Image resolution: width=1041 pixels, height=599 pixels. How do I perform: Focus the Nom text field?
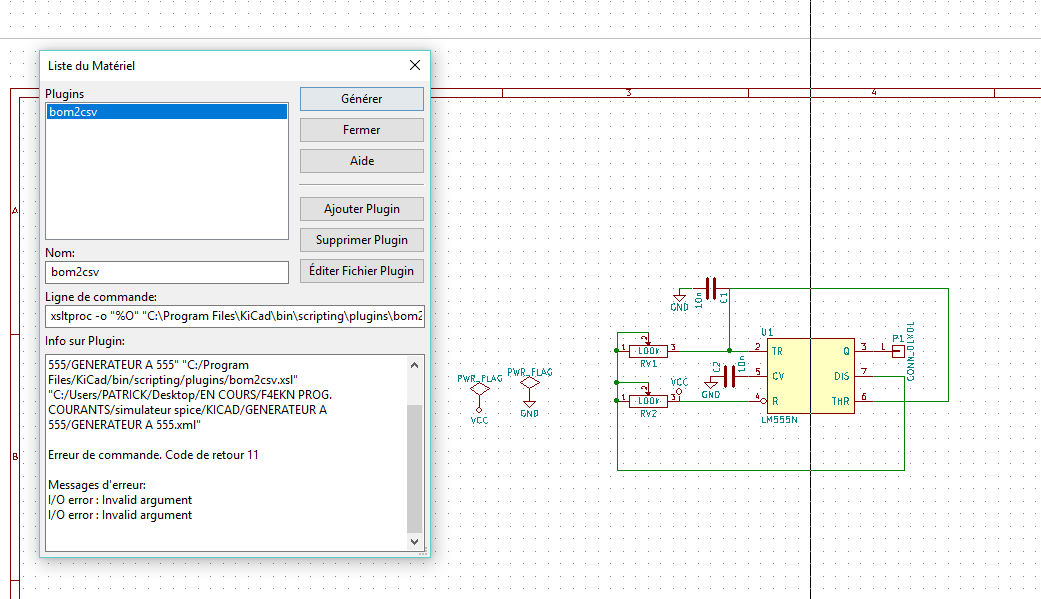[166, 271]
